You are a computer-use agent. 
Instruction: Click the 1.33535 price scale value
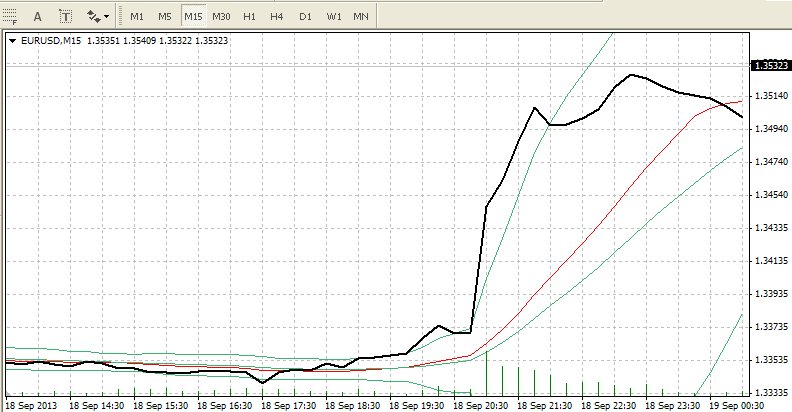pyautogui.click(x=771, y=360)
